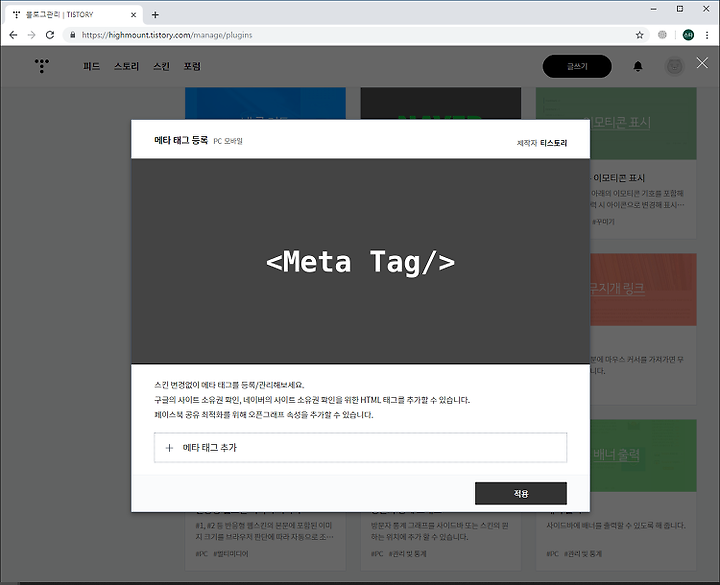Click the #꾸미기 tag
Viewport: 720px width, 585px height.
(x=603, y=222)
